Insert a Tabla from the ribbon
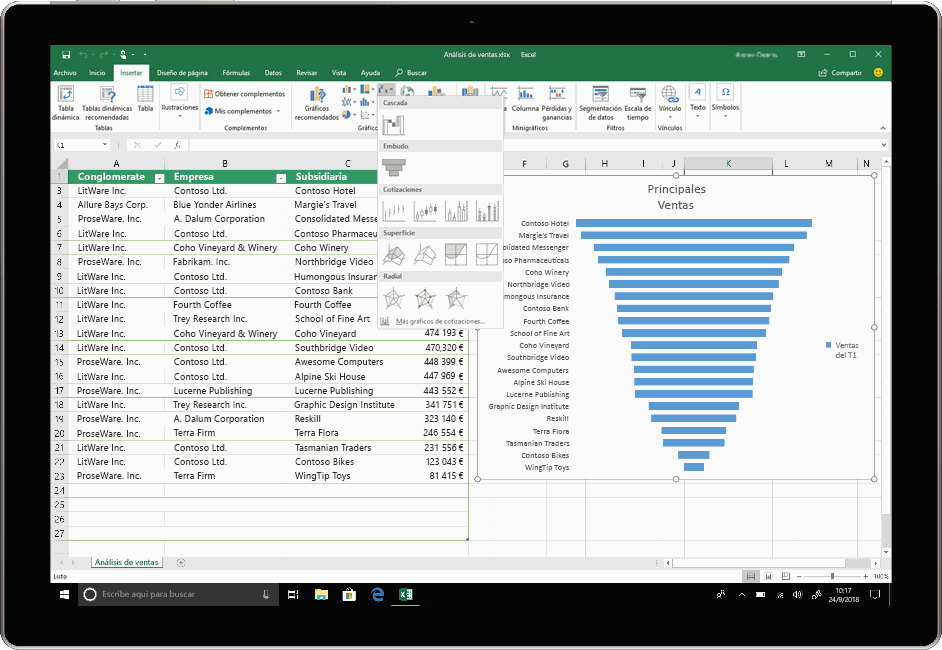This screenshot has height=650, width=942. pyautogui.click(x=145, y=99)
